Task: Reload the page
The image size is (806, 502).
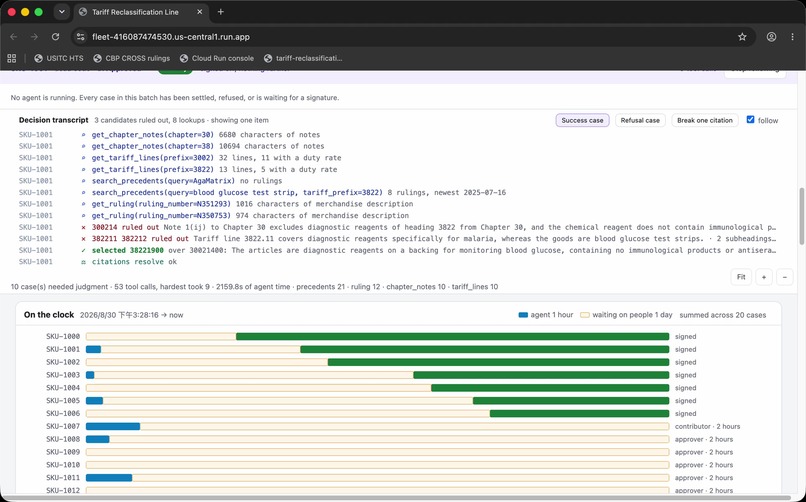Action: pyautogui.click(x=56, y=37)
